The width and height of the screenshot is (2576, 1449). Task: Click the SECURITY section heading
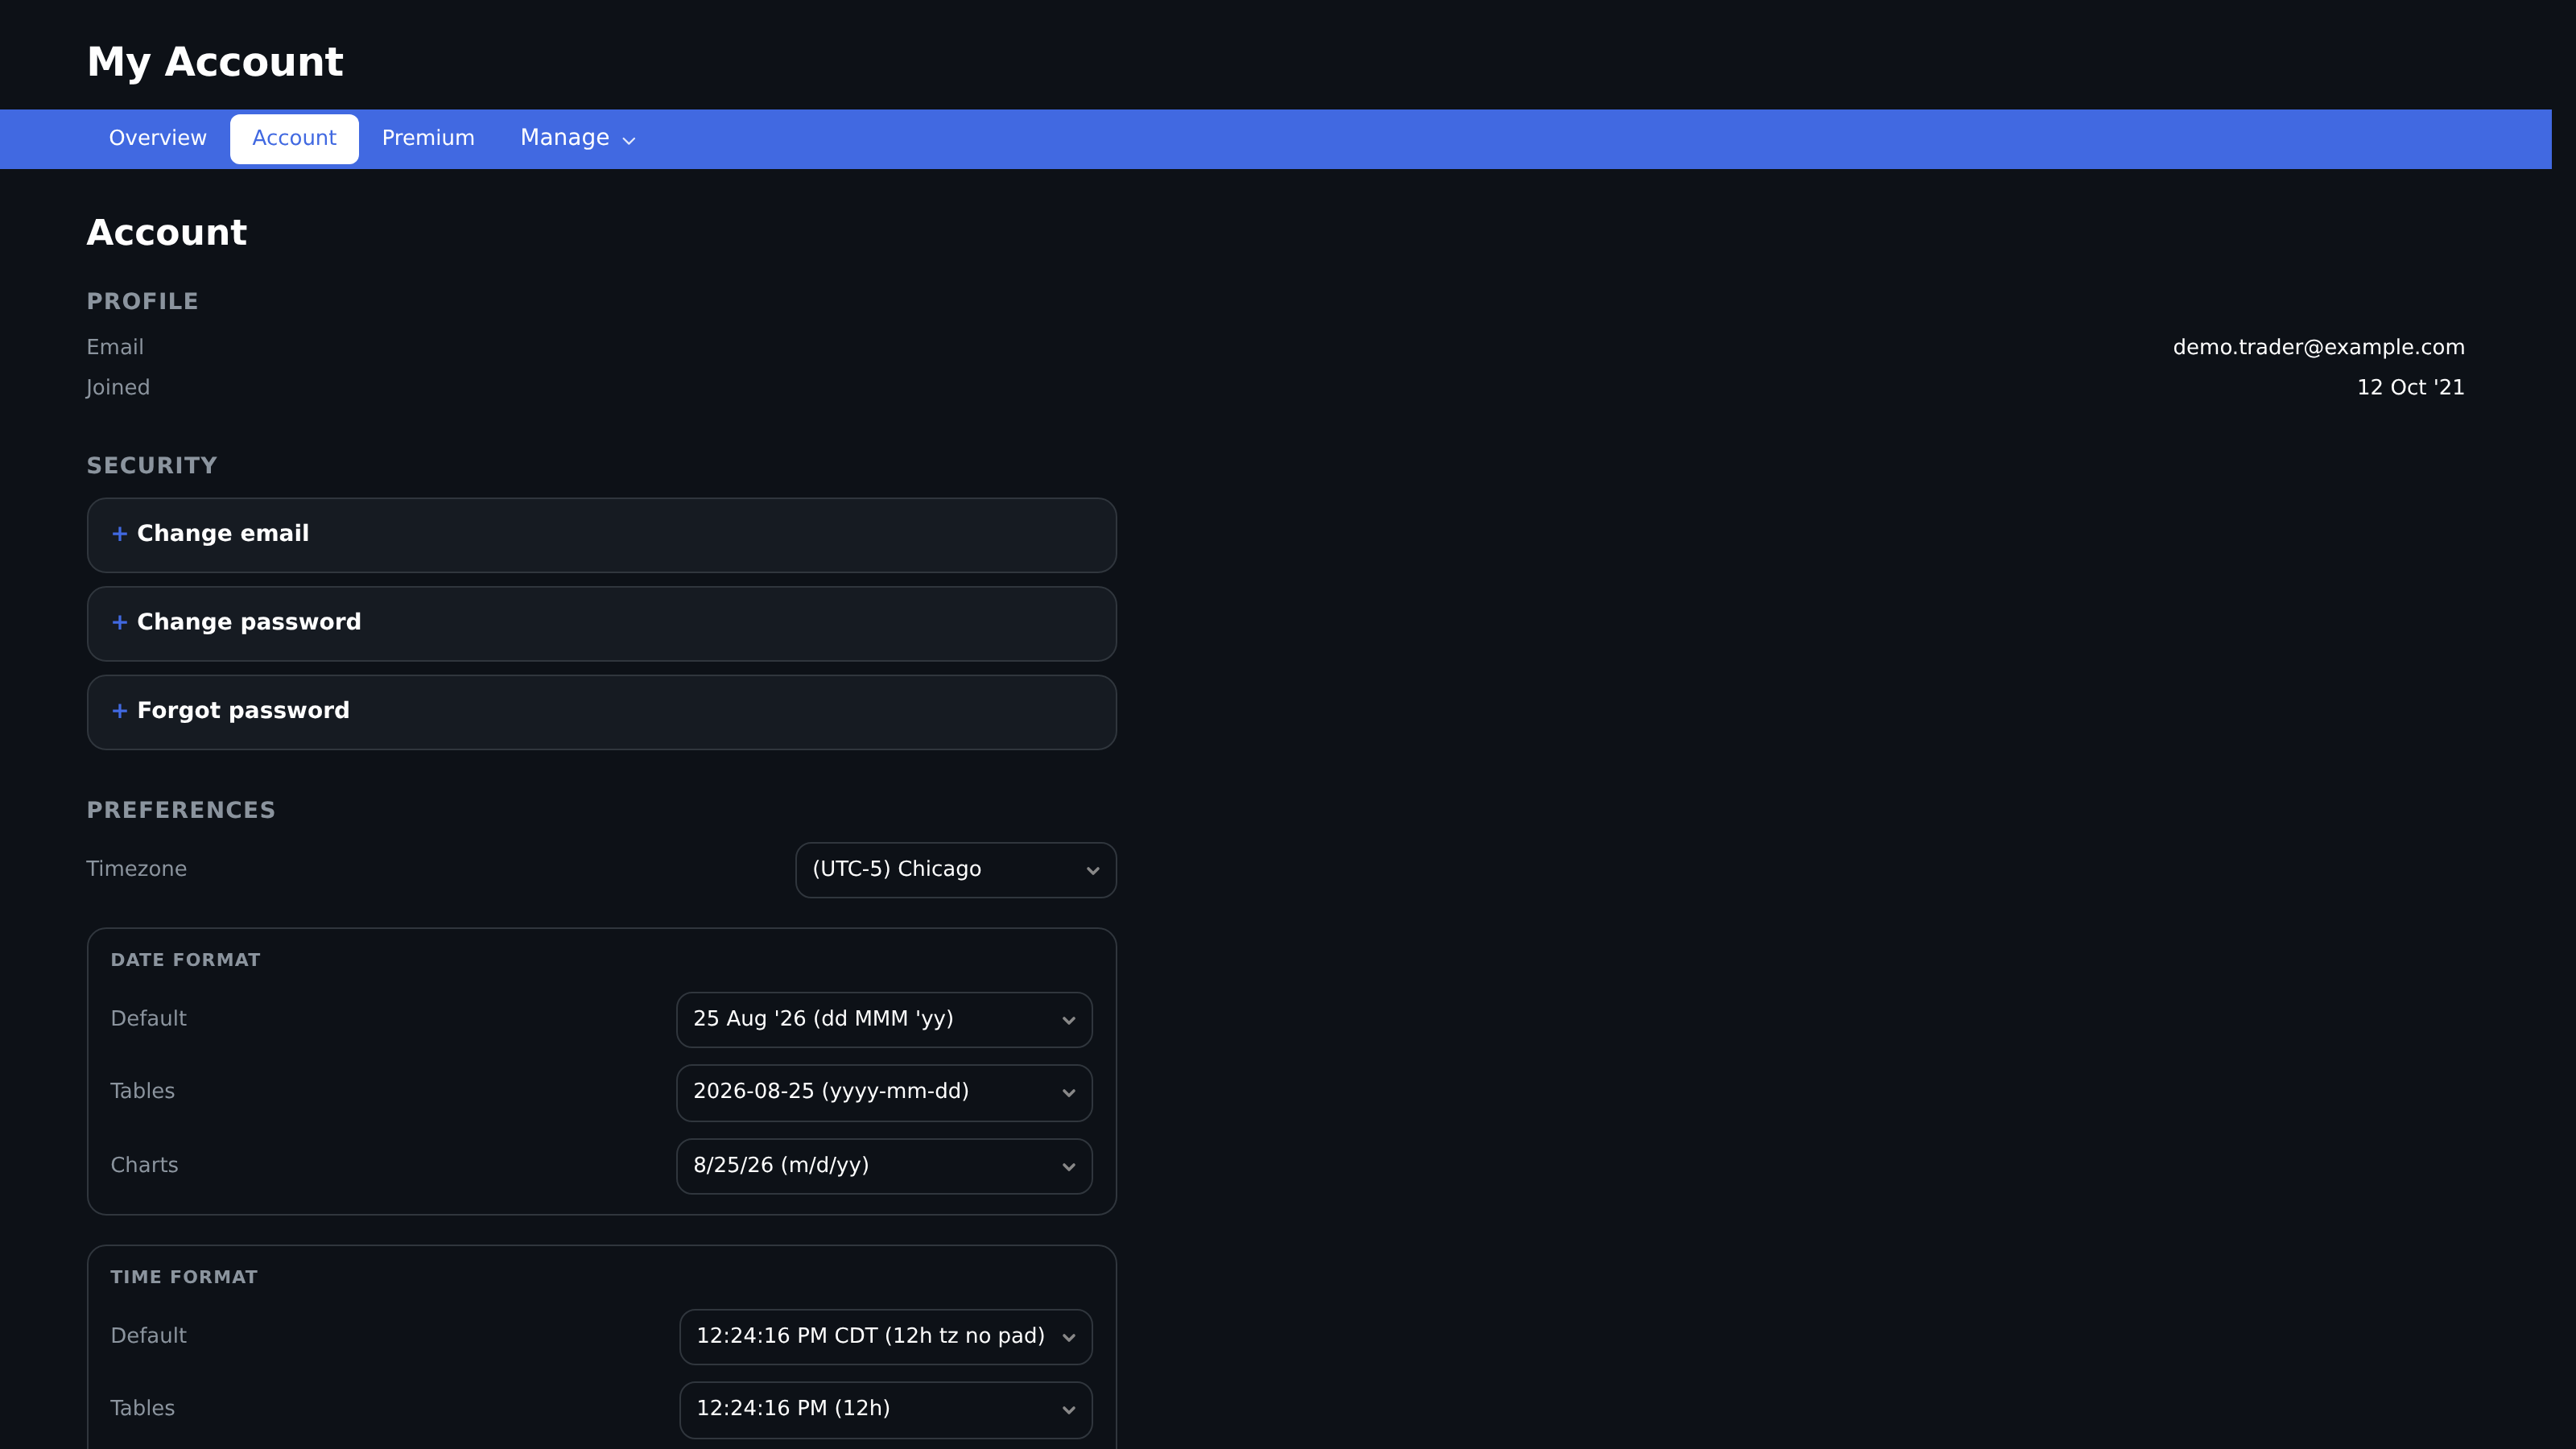pyautogui.click(x=152, y=465)
